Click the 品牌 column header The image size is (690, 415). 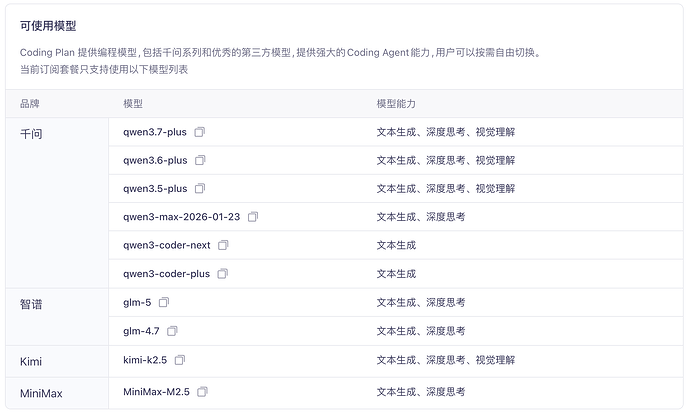tap(30, 104)
